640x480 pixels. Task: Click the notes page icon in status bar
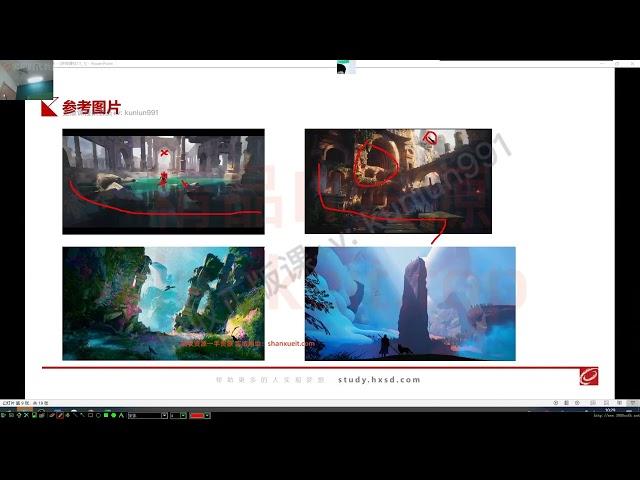coord(567,403)
